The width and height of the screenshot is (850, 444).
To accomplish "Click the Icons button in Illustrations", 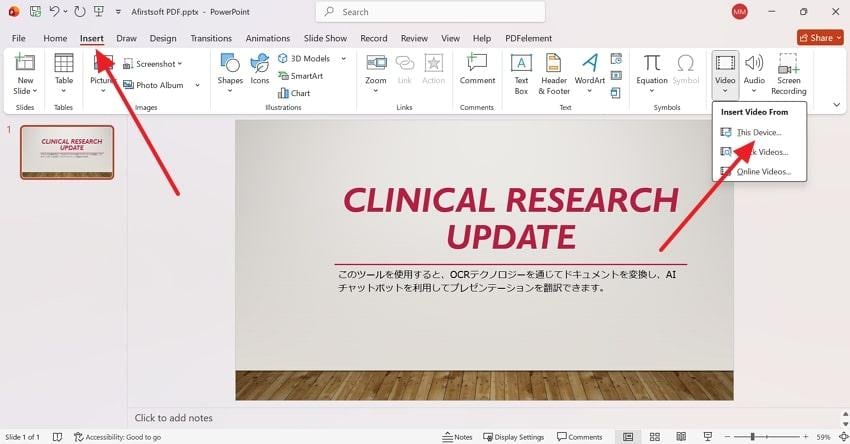I will click(260, 69).
